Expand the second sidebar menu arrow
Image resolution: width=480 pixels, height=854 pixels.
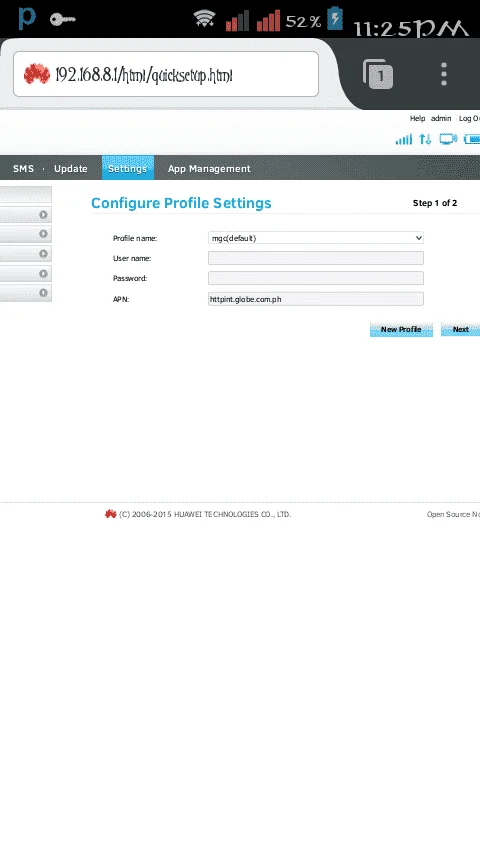(43, 234)
